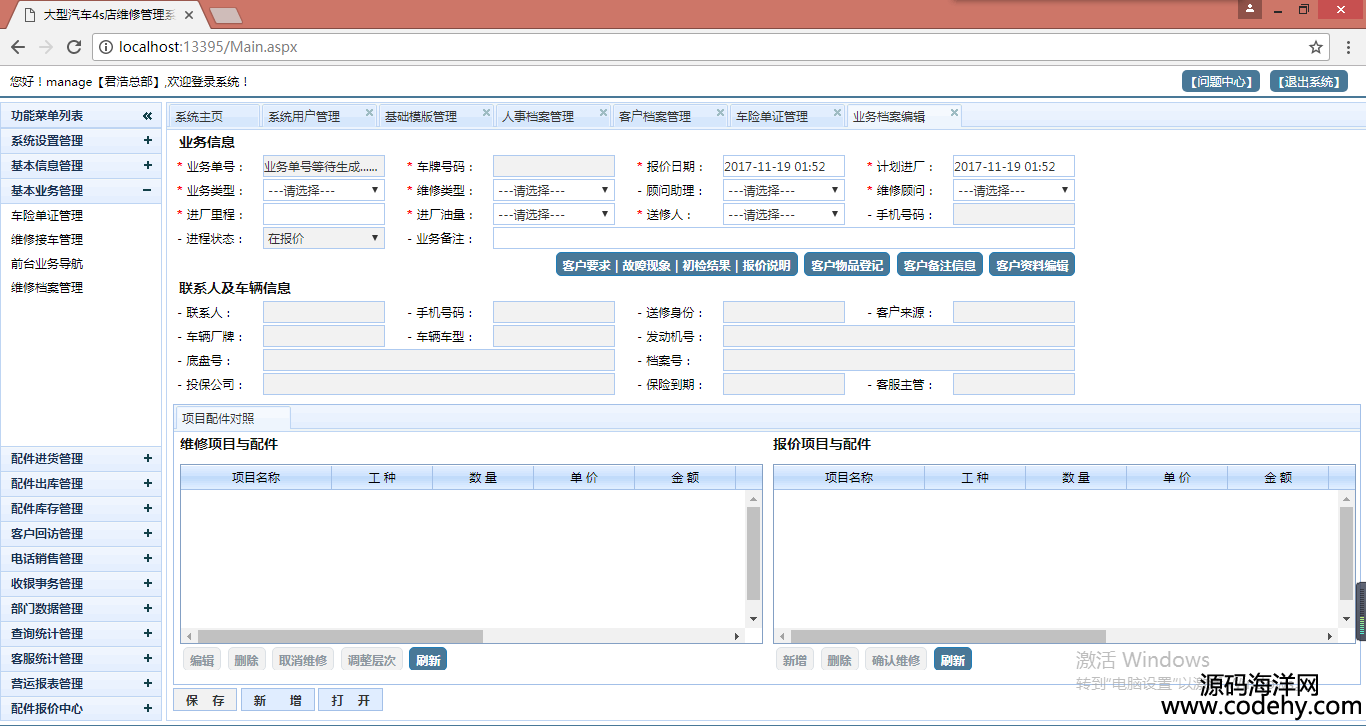Expand 查询统计管理 menu section
This screenshot has height=726, width=1366.
[x=147, y=634]
